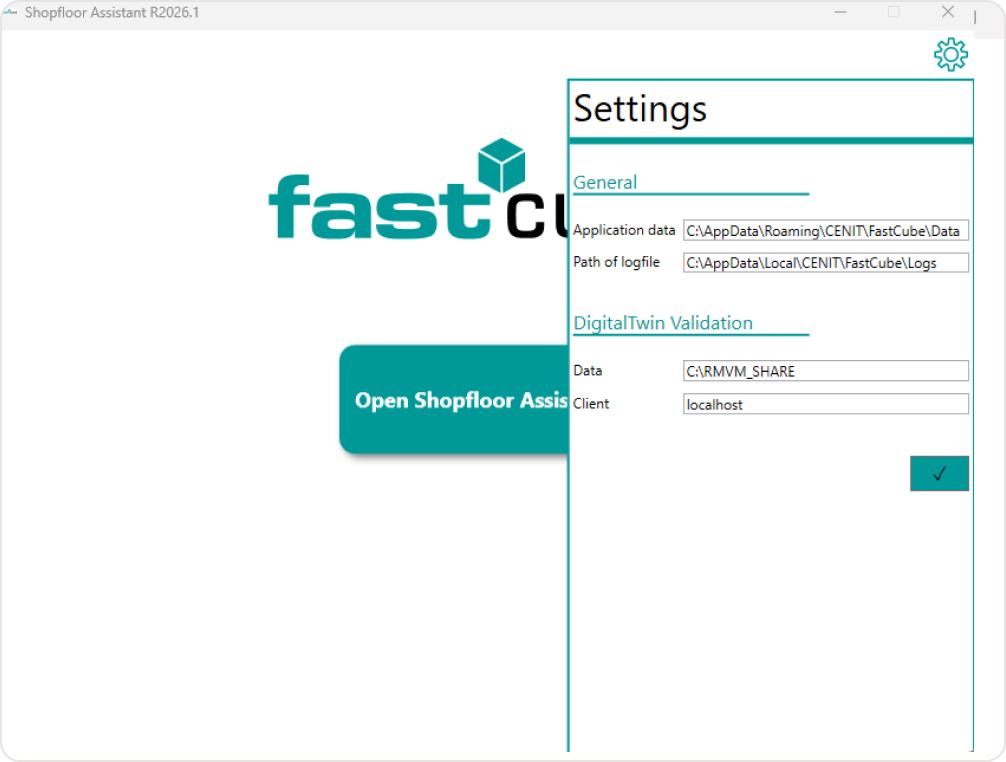Click the "Client" label text
This screenshot has height=762, width=1006.
coord(591,403)
